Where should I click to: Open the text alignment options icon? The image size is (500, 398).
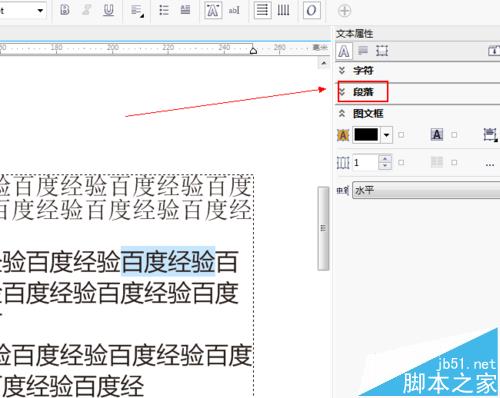point(137,11)
